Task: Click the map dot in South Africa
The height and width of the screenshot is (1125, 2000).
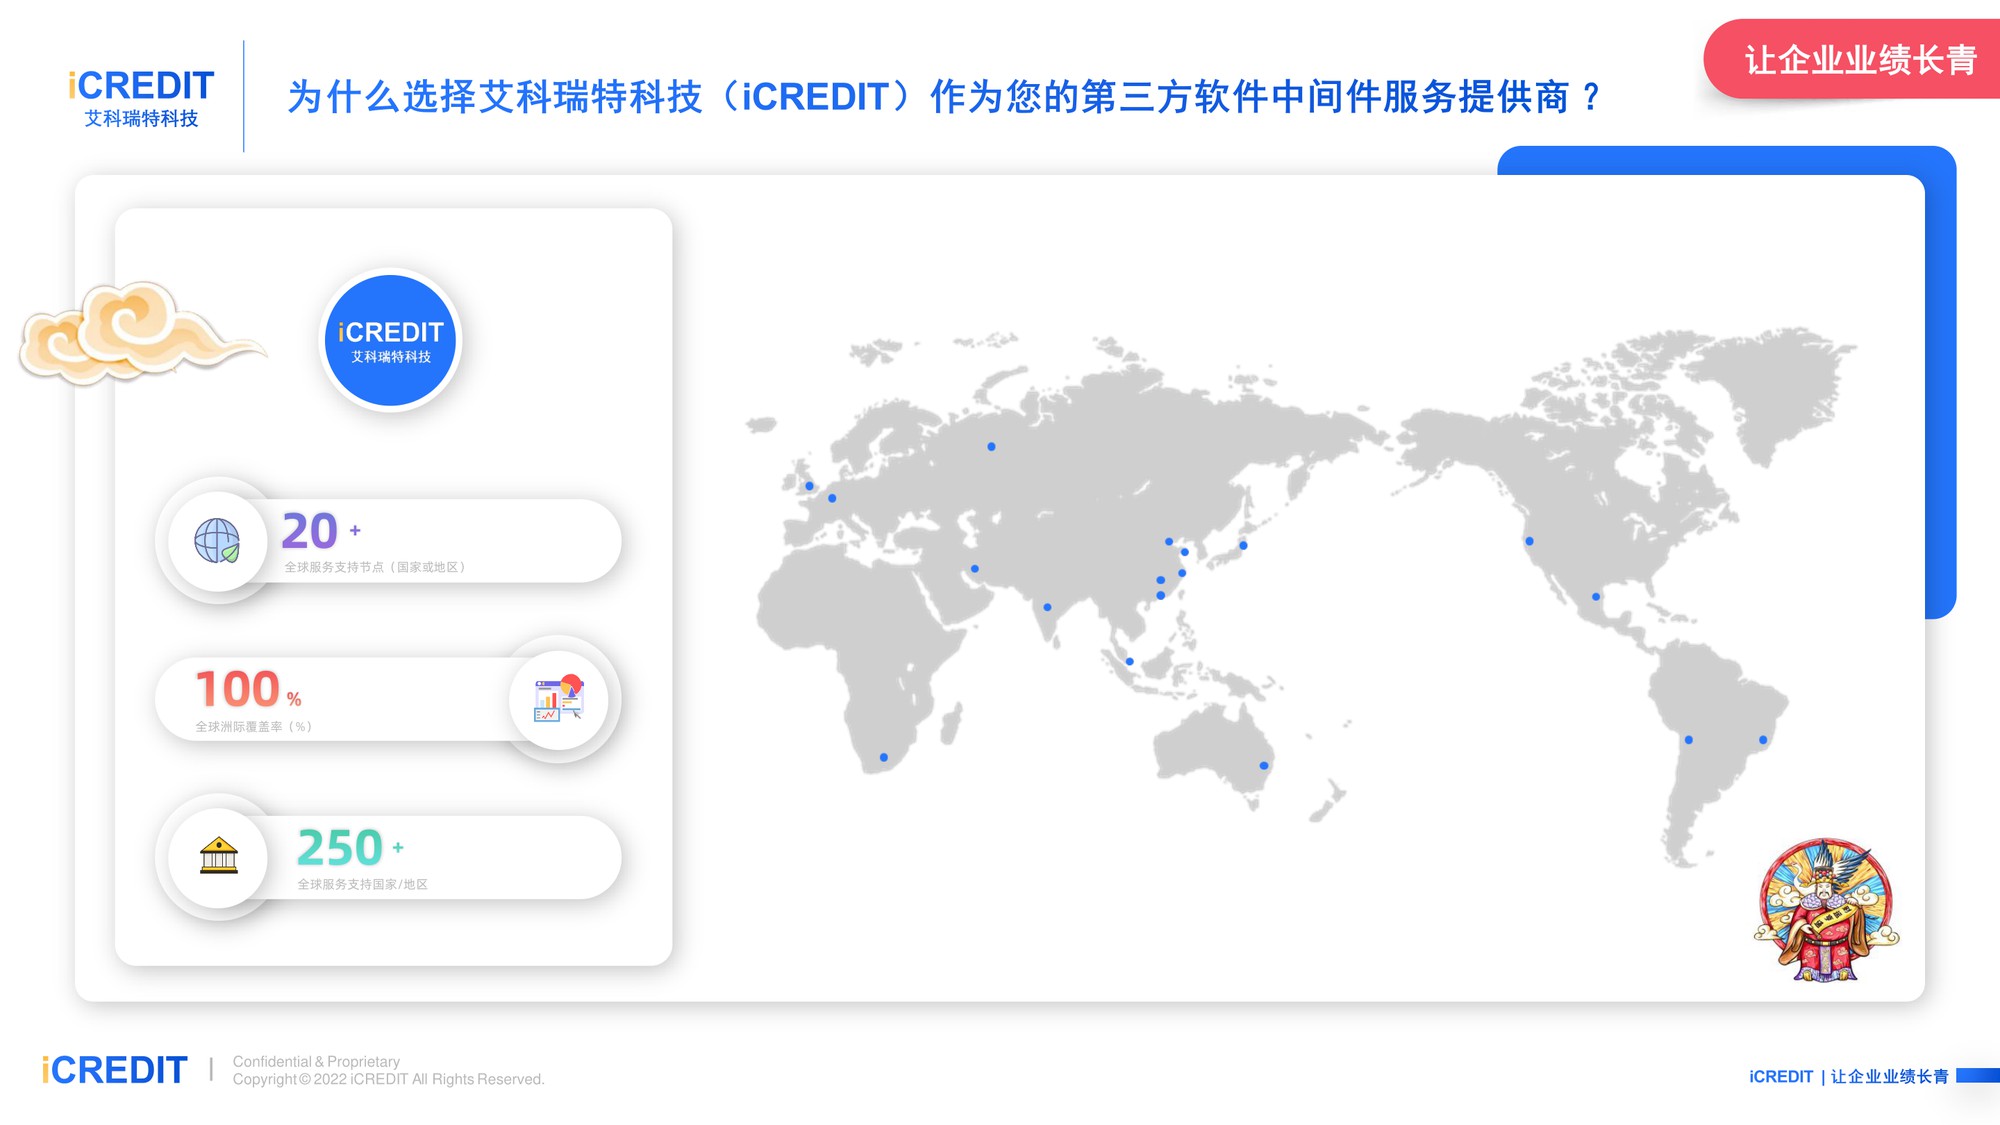Action: [884, 757]
